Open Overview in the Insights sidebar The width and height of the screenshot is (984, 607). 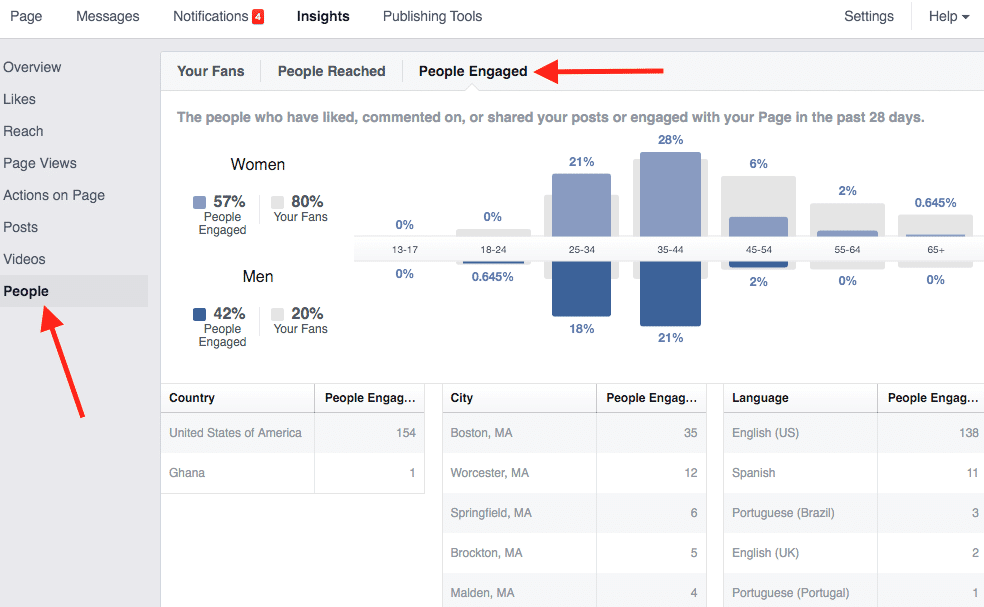click(32, 67)
